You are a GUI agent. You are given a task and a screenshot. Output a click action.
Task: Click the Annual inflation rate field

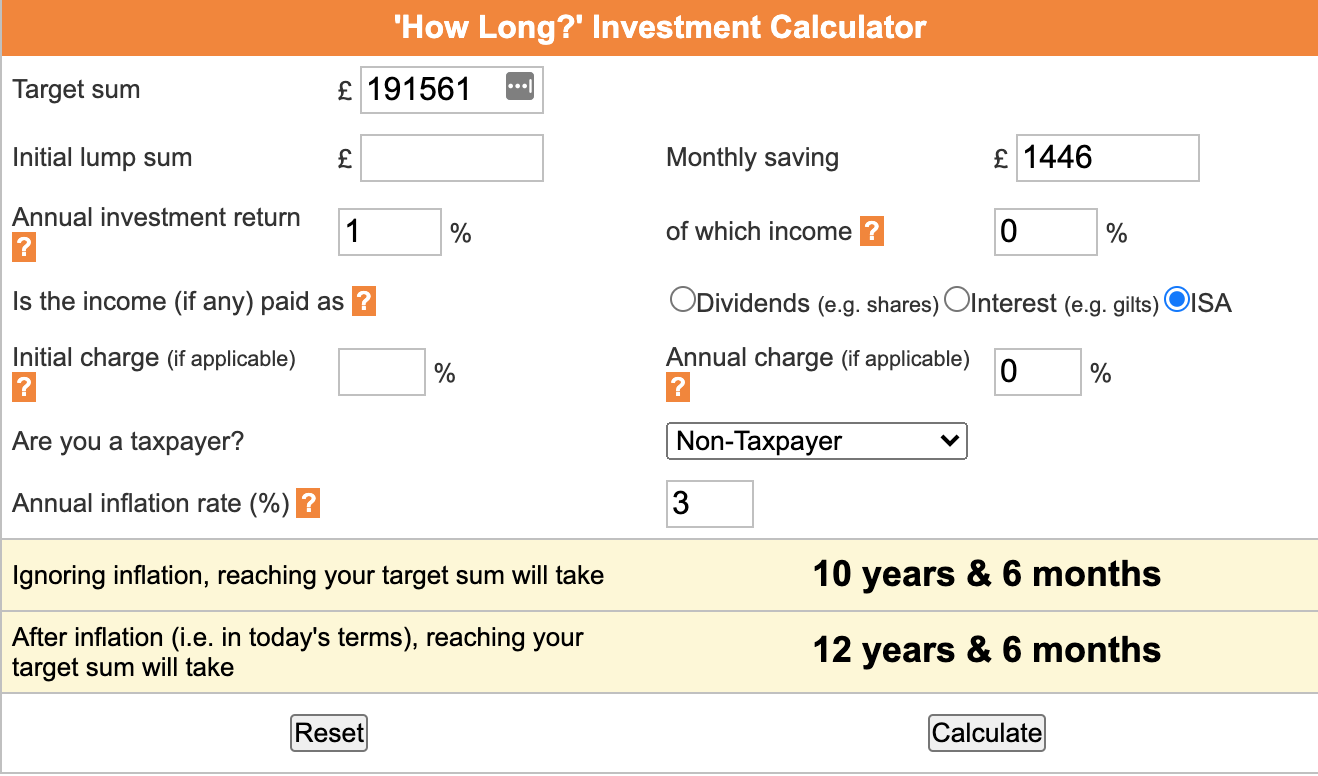pyautogui.click(x=709, y=503)
